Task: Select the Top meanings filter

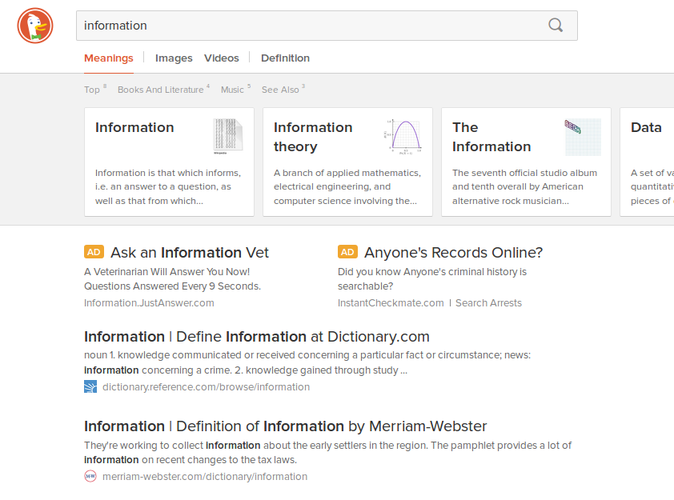Action: [x=95, y=89]
